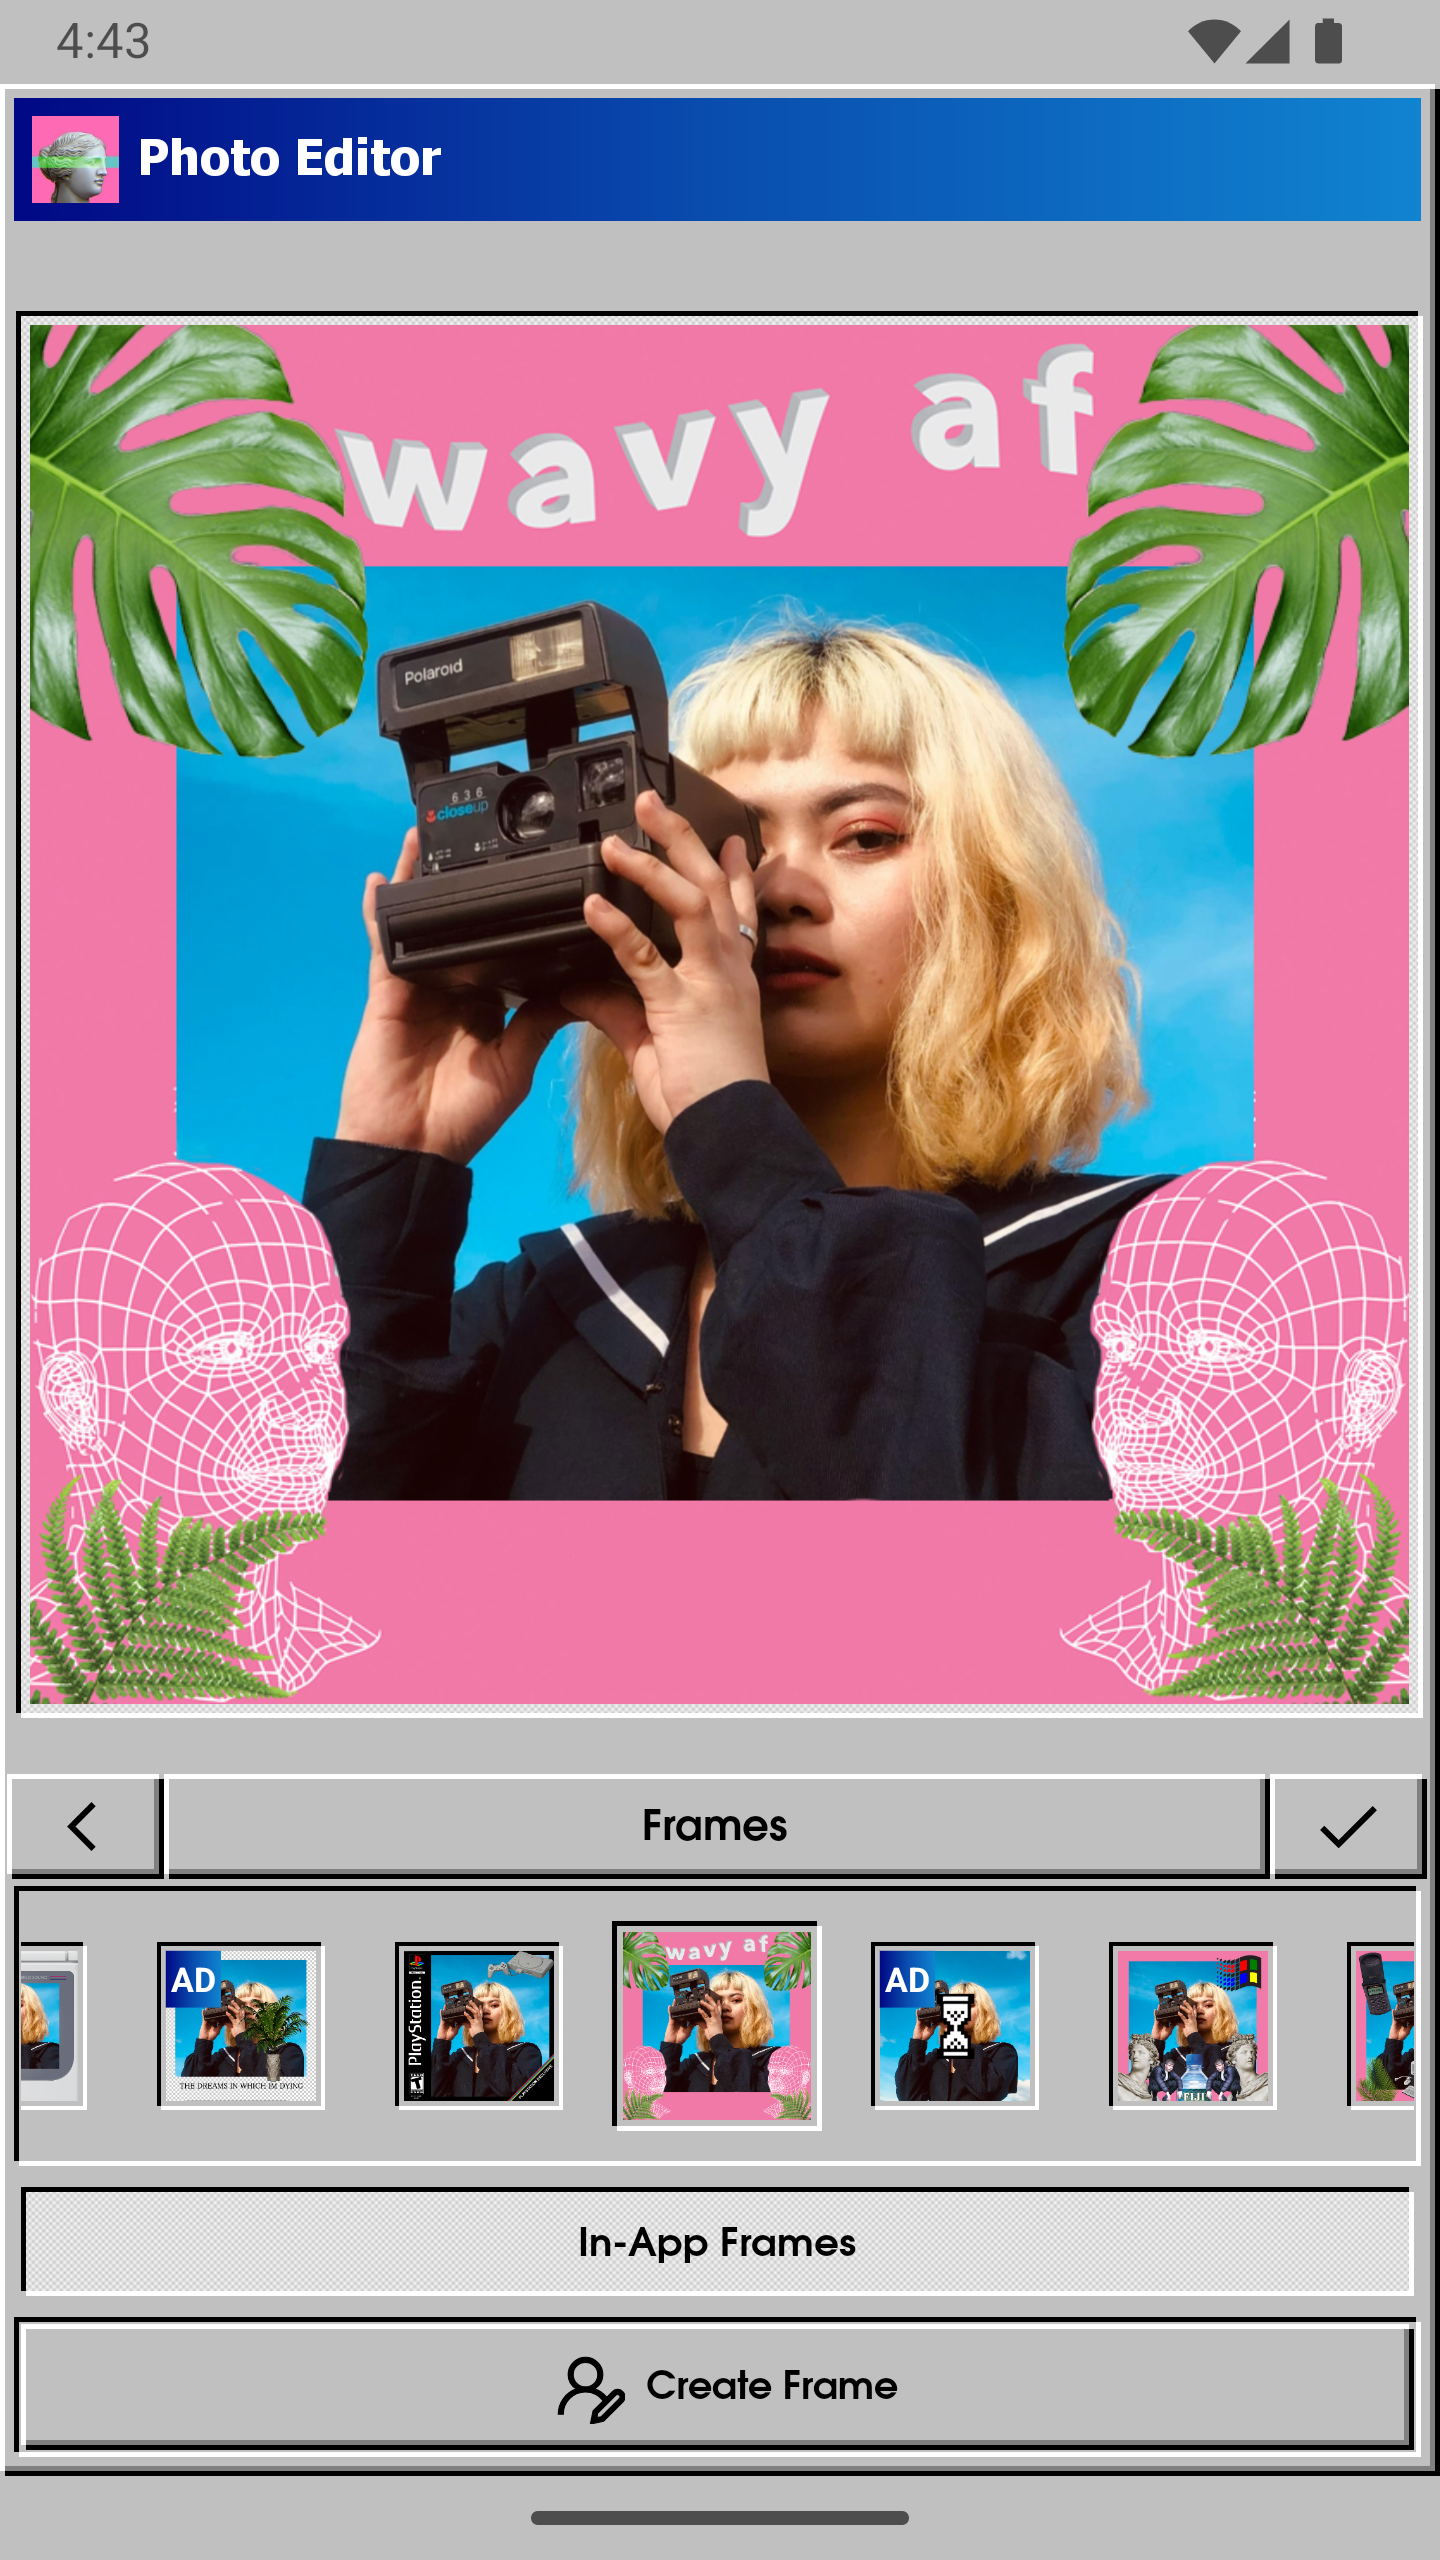This screenshot has height=2560, width=1440.
Task: Tap the AD badge on the plant frame
Action: coord(193,1980)
